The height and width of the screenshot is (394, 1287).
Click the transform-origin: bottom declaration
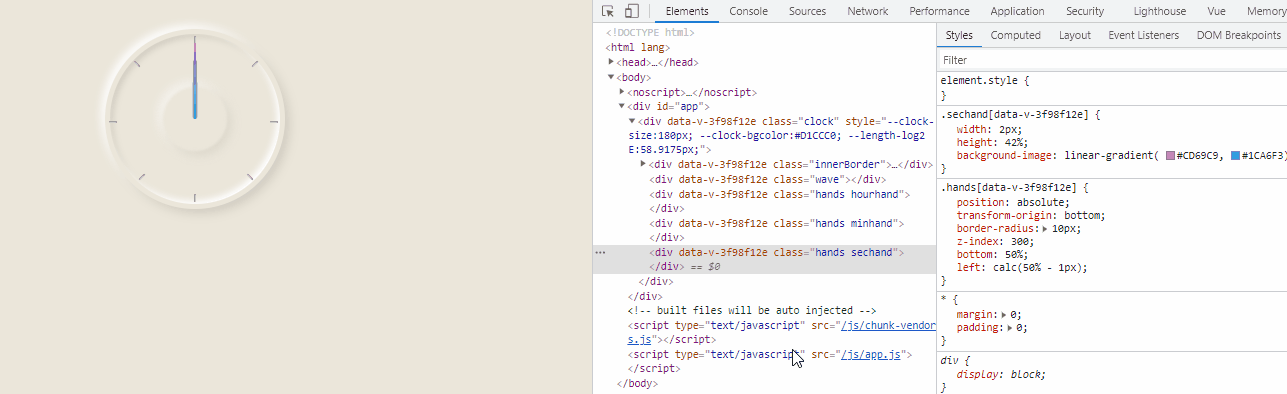(1030, 215)
